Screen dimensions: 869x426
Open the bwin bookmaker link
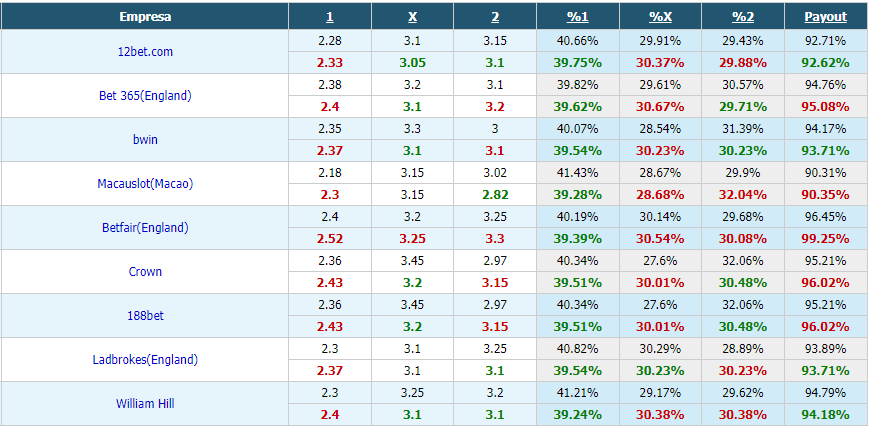click(x=145, y=140)
